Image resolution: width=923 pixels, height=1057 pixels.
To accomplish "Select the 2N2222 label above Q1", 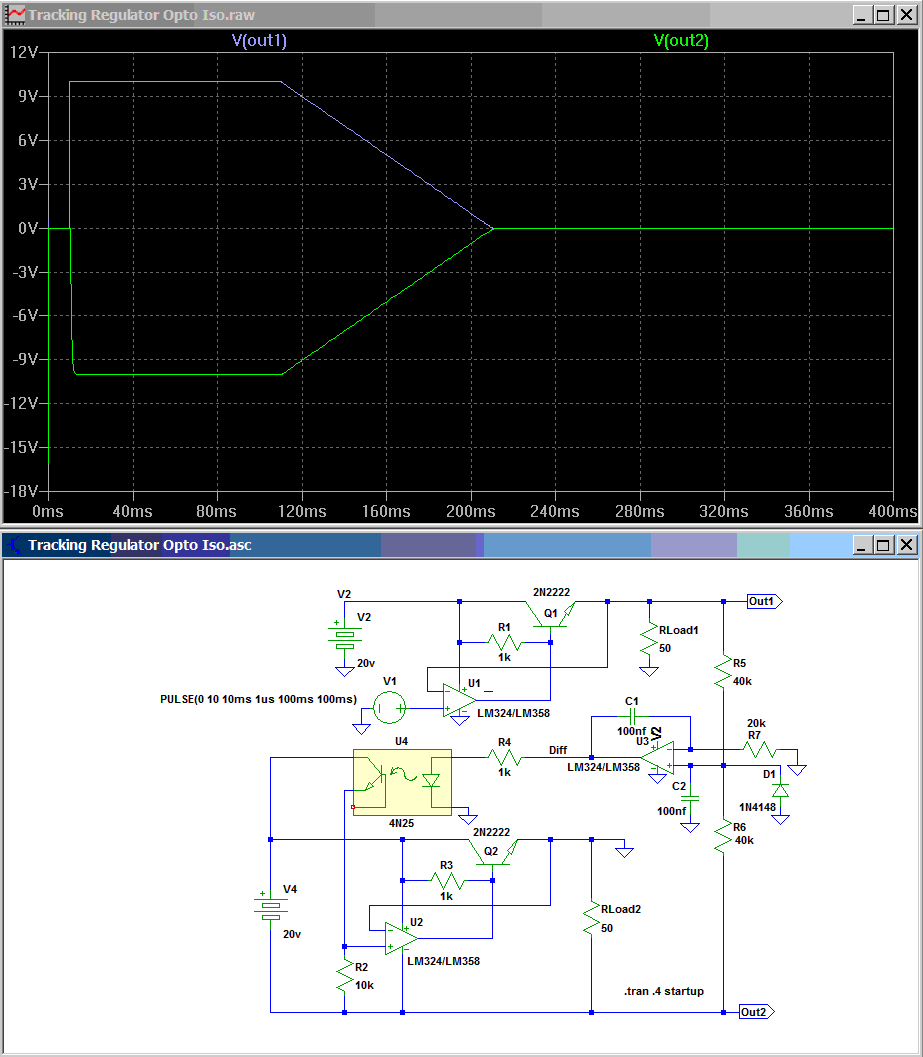I will [552, 592].
